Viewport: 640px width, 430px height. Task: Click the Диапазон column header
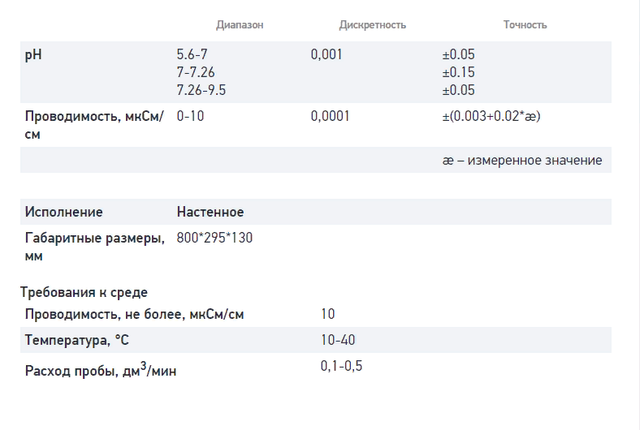point(240,25)
